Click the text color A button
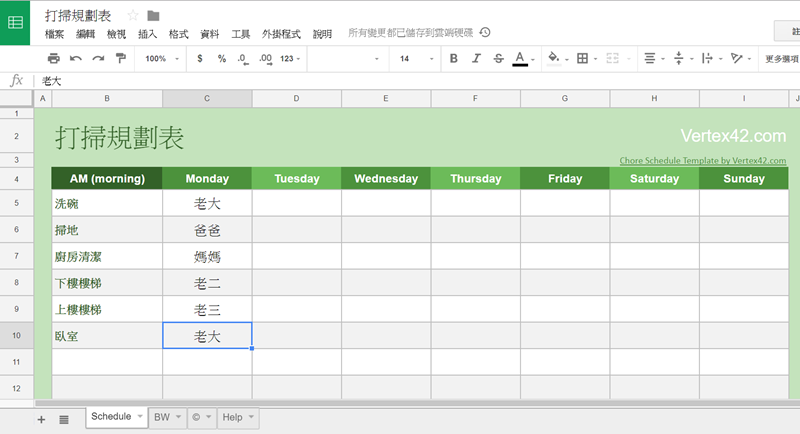Image resolution: width=800 pixels, height=434 pixels. coord(520,59)
